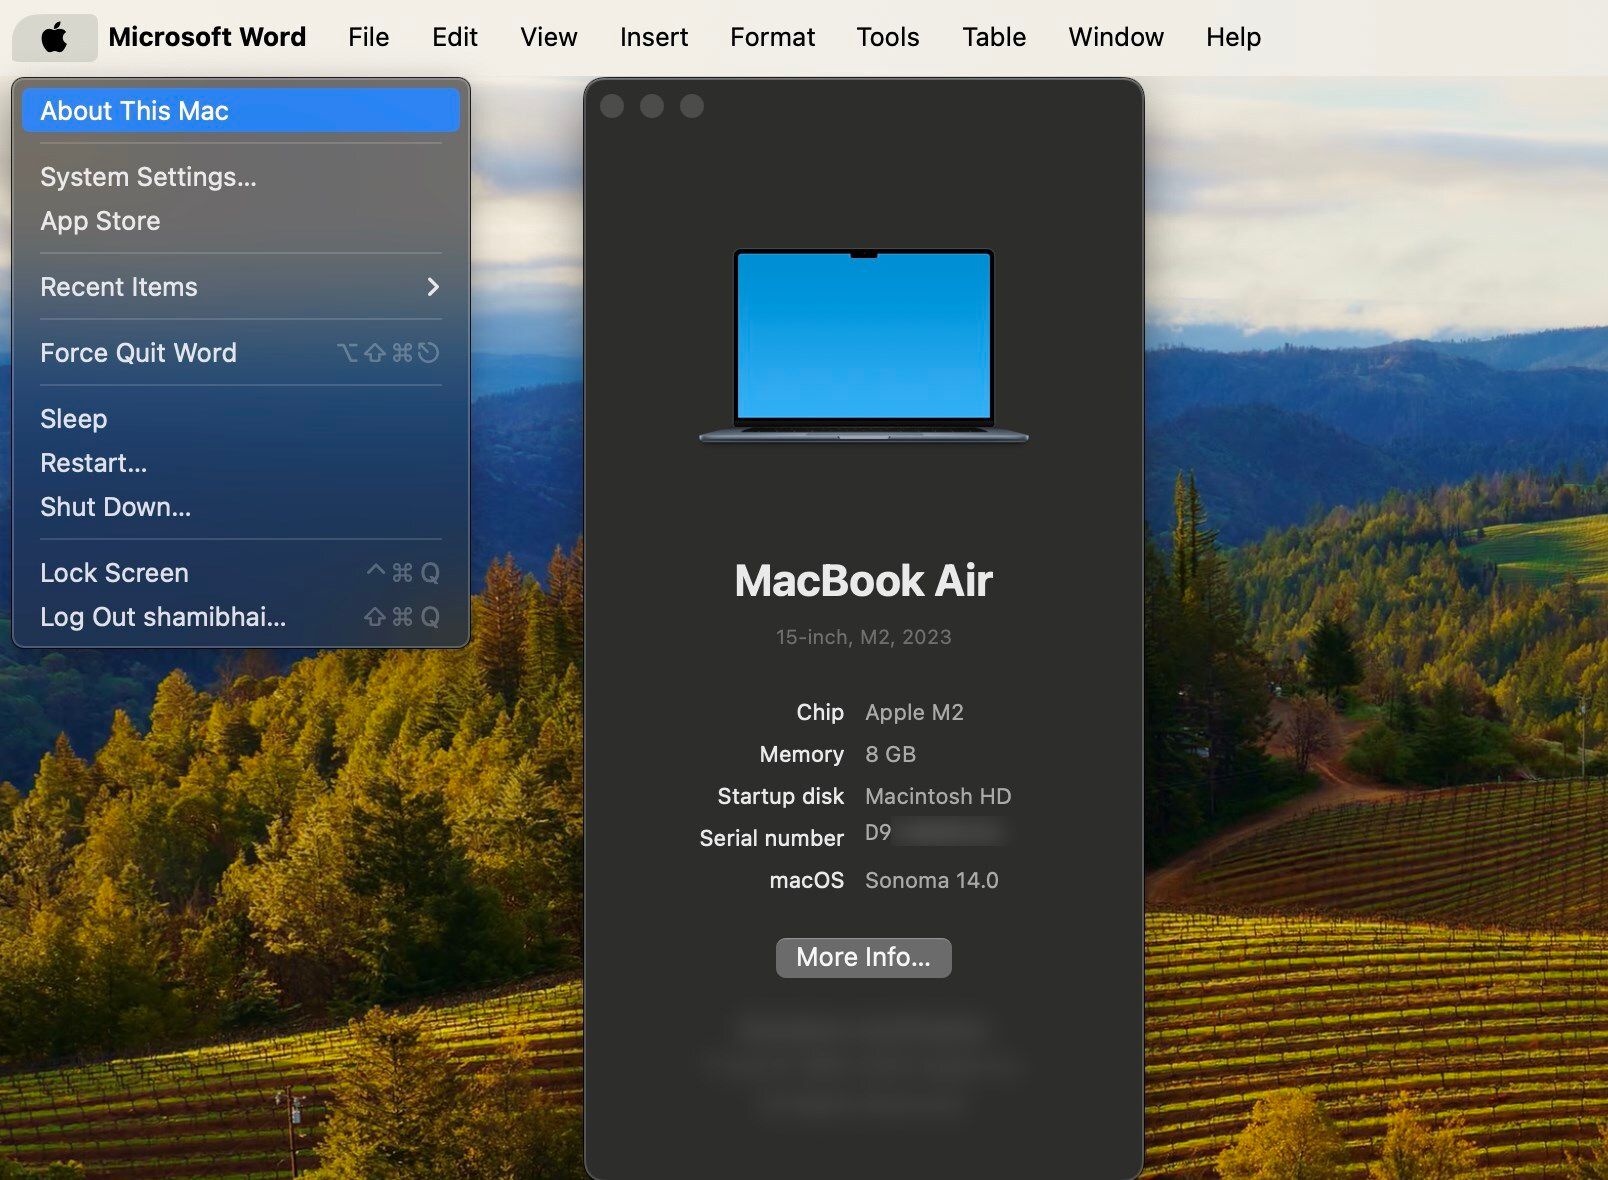The image size is (1608, 1180).
Task: Open the Apple logo menu
Action: pyautogui.click(x=55, y=38)
